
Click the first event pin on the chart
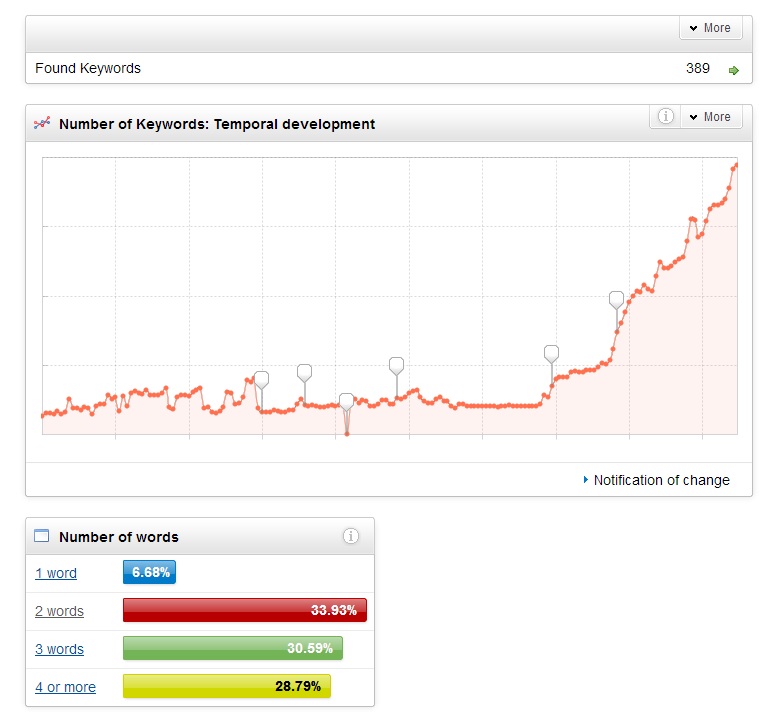point(262,379)
